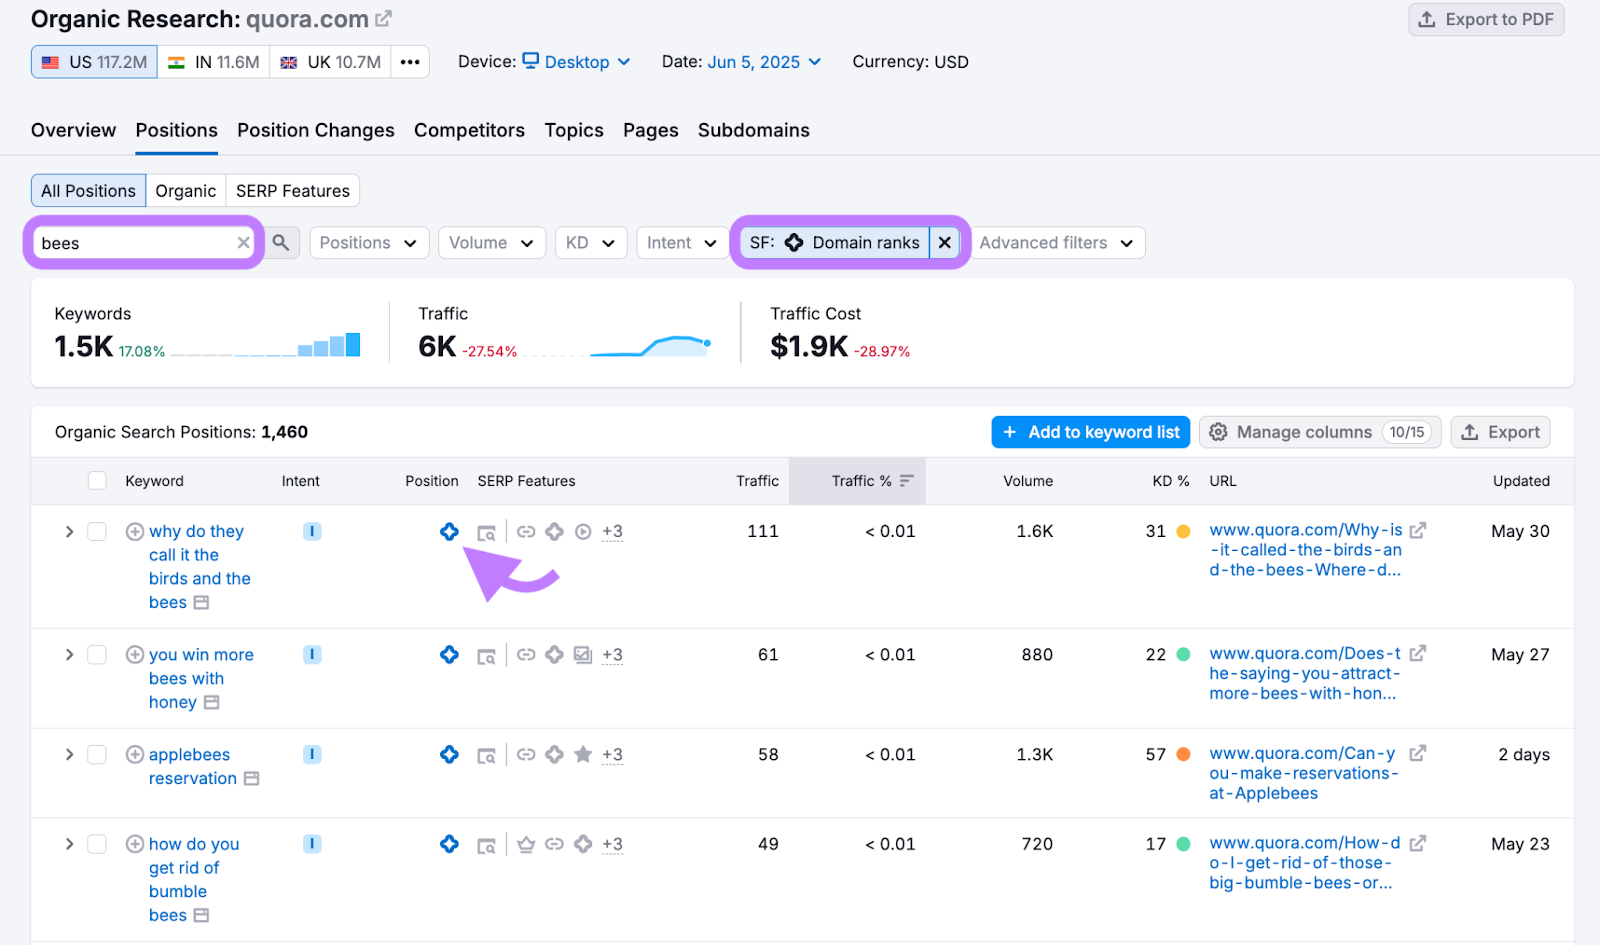Check the row for "how do you get rid of bumble bees"

(96, 844)
